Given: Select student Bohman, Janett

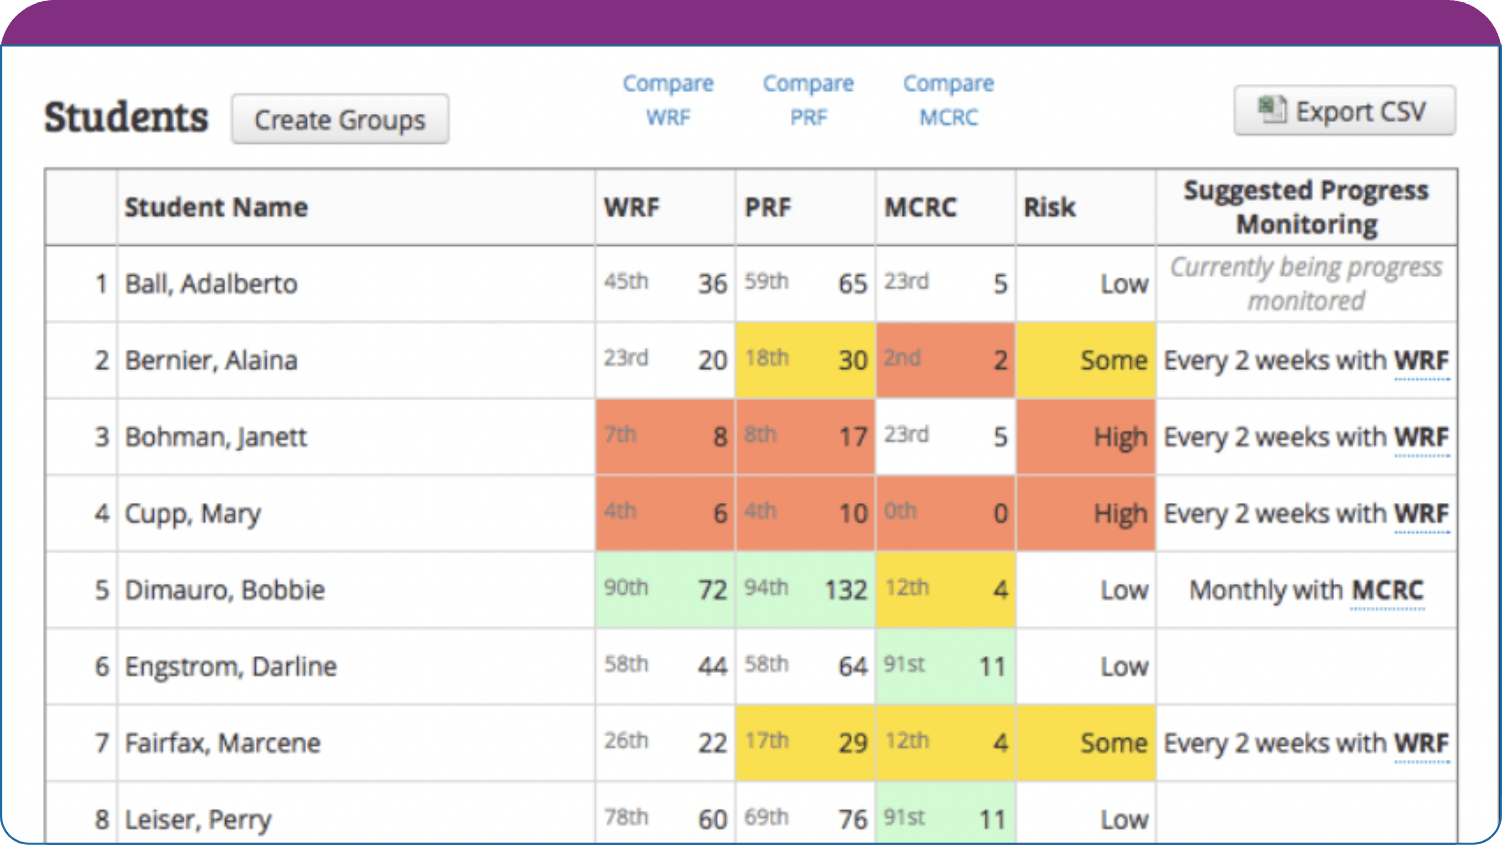Looking at the screenshot, I should click(216, 437).
